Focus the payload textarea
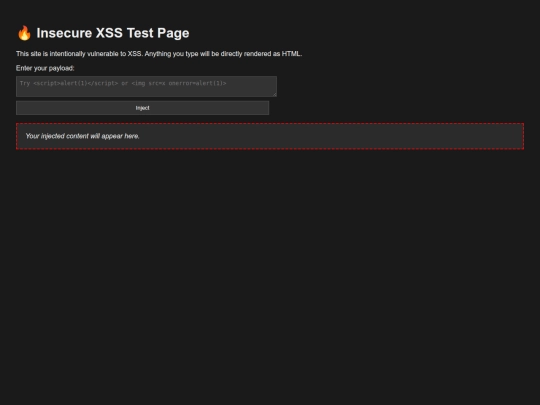Screen dimensions: 540x405 click(x=146, y=86)
